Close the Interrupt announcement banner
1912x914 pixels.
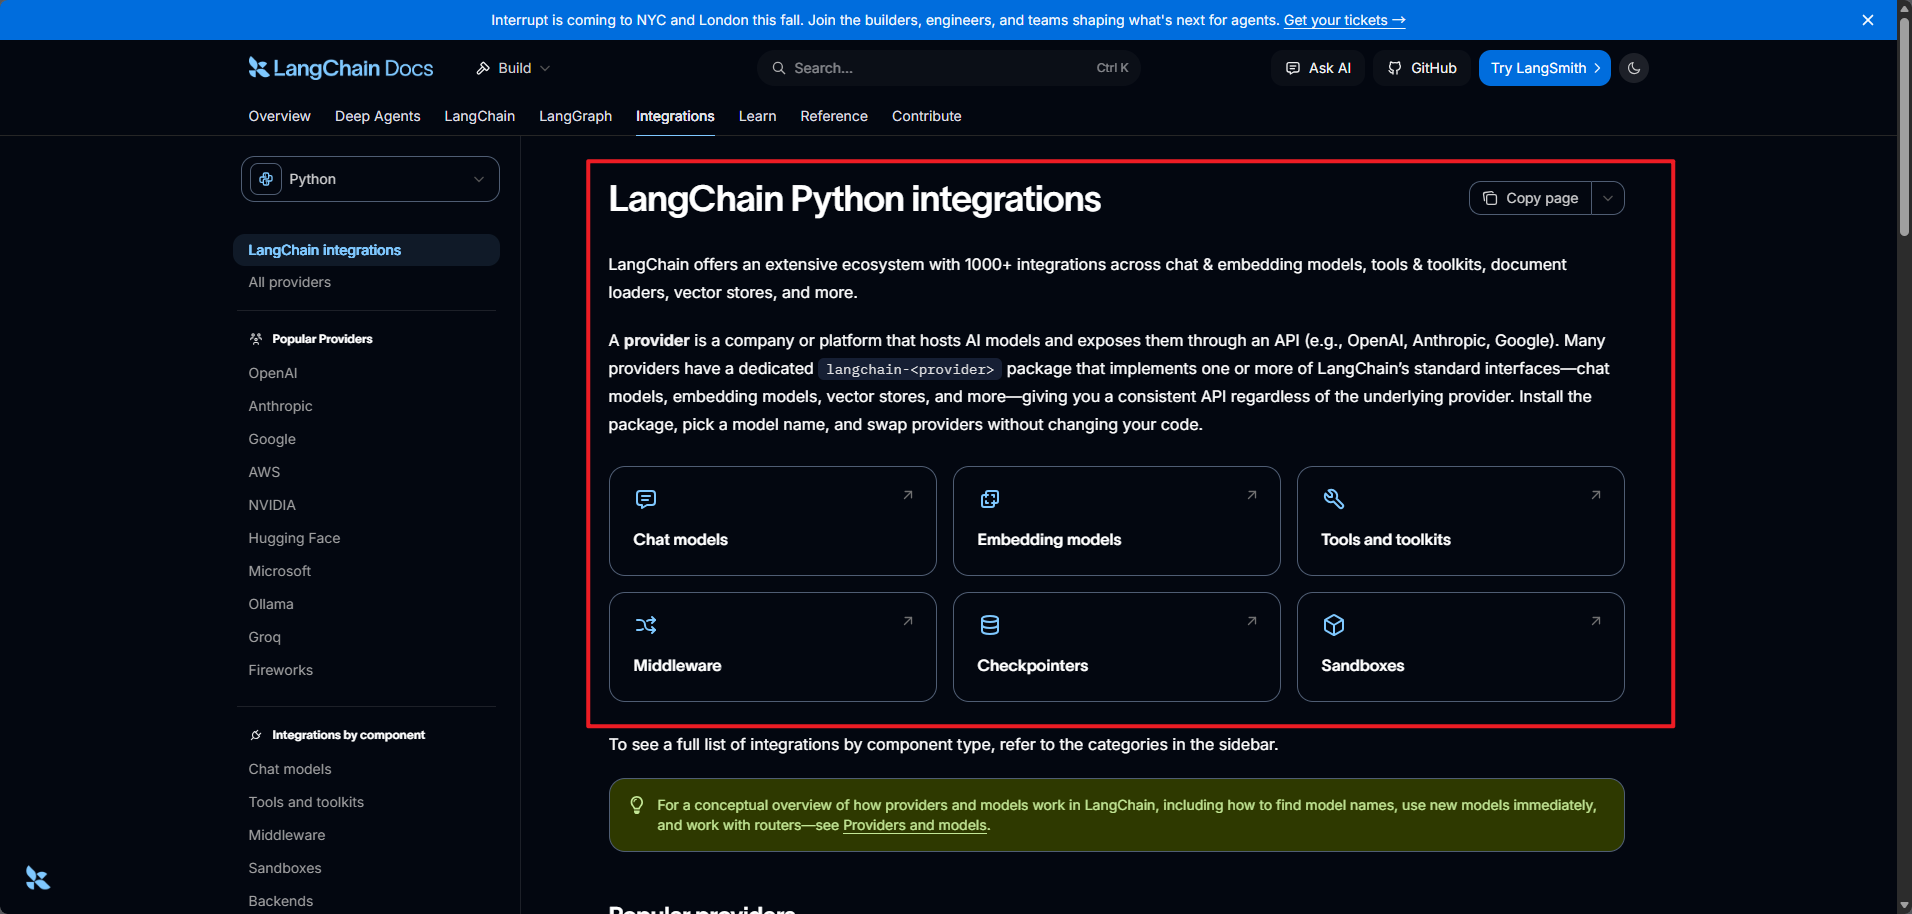[x=1868, y=20]
